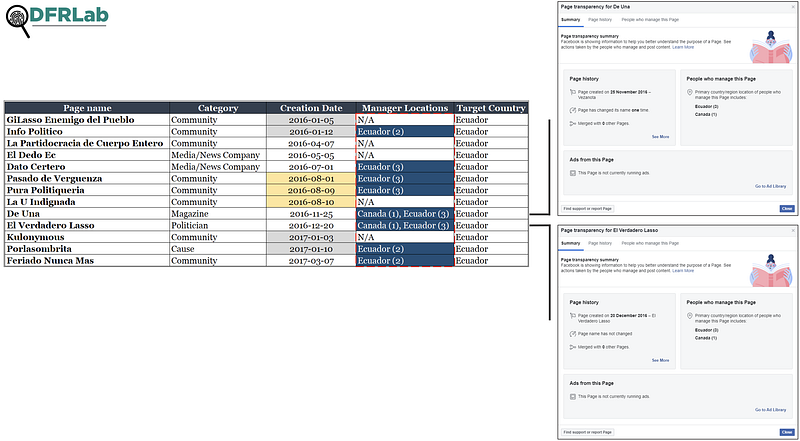The width and height of the screenshot is (800, 441).
Task: Select GiLasso Enemigo del Pueblo cell
Action: click(x=87, y=120)
